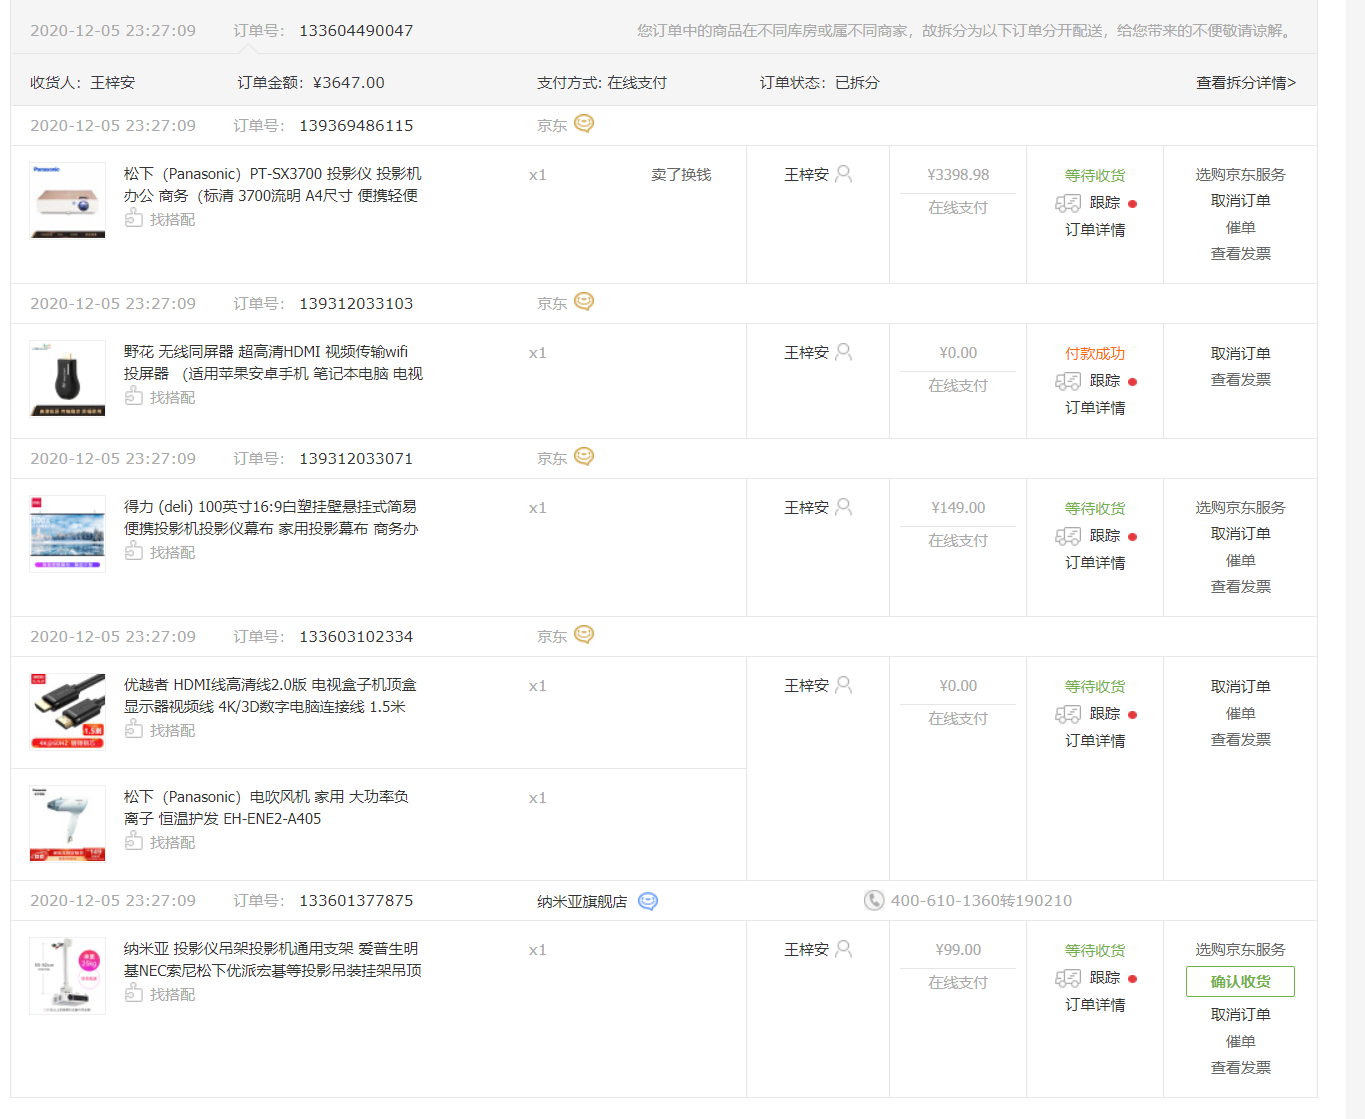Click 确认收货 button for 纳米亚 order

(x=1240, y=982)
